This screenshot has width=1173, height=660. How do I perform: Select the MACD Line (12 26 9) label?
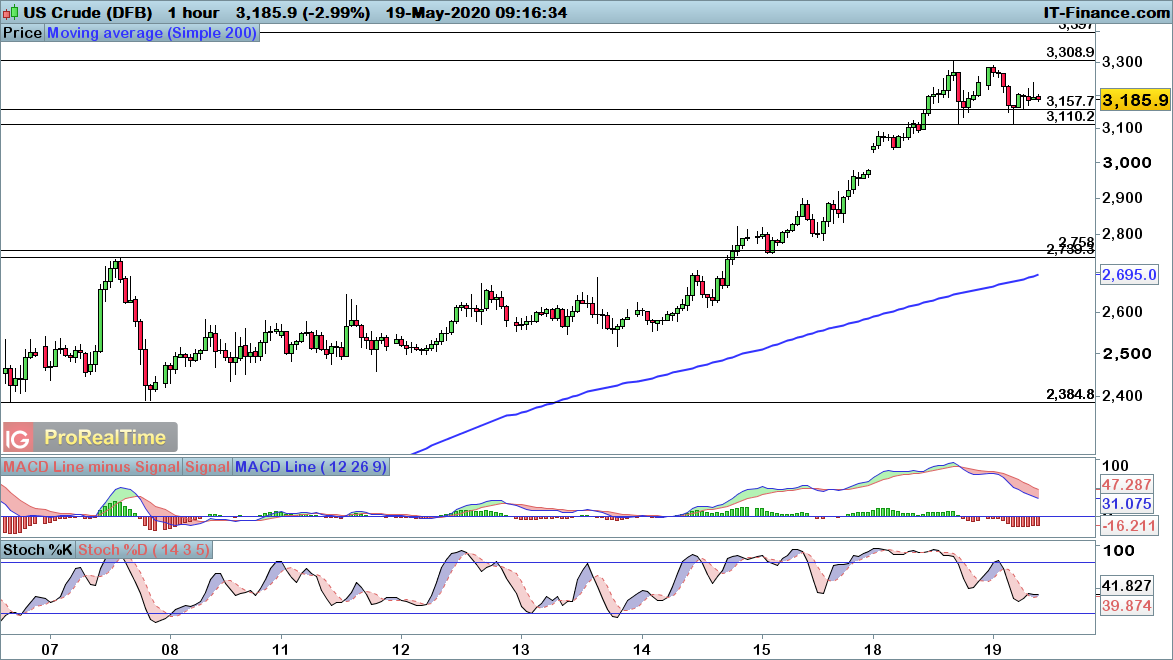point(310,467)
